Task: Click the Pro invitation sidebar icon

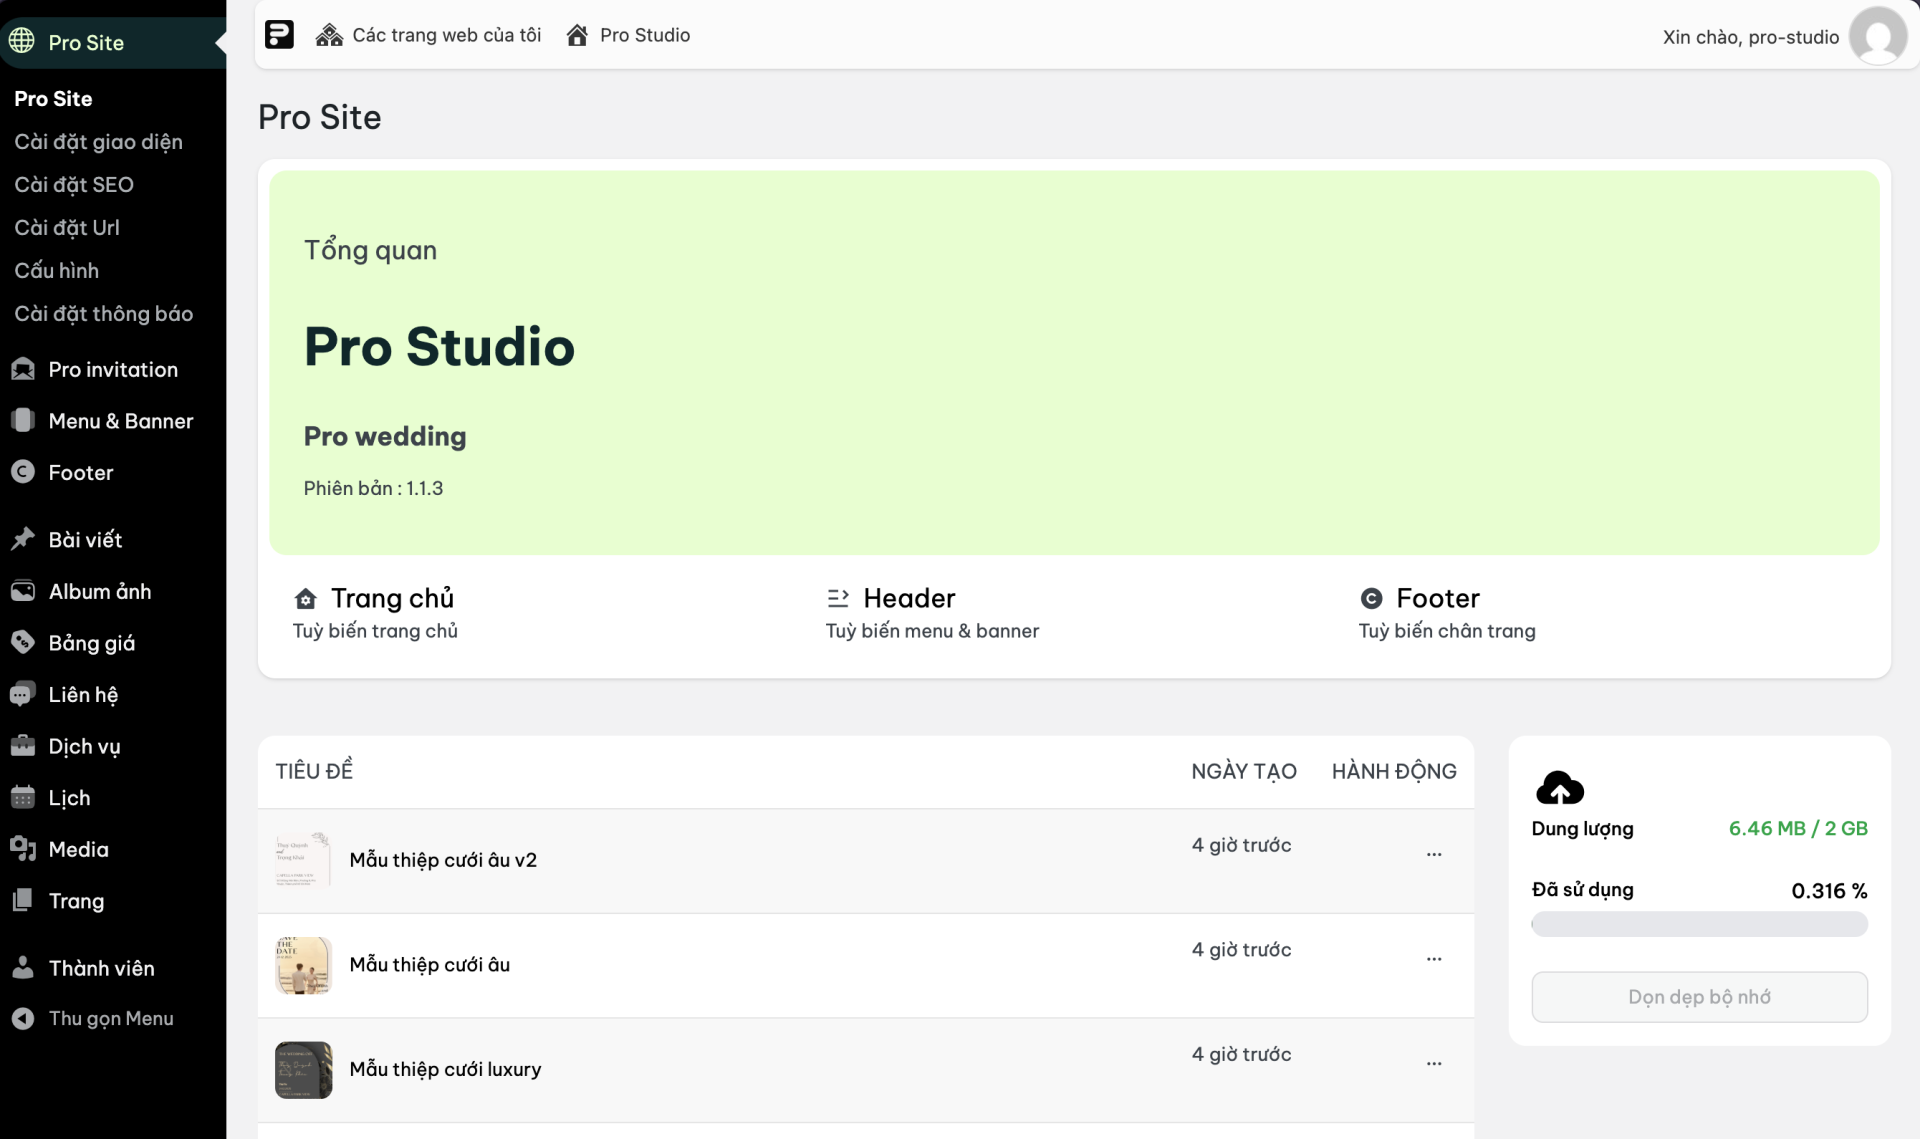Action: point(23,369)
